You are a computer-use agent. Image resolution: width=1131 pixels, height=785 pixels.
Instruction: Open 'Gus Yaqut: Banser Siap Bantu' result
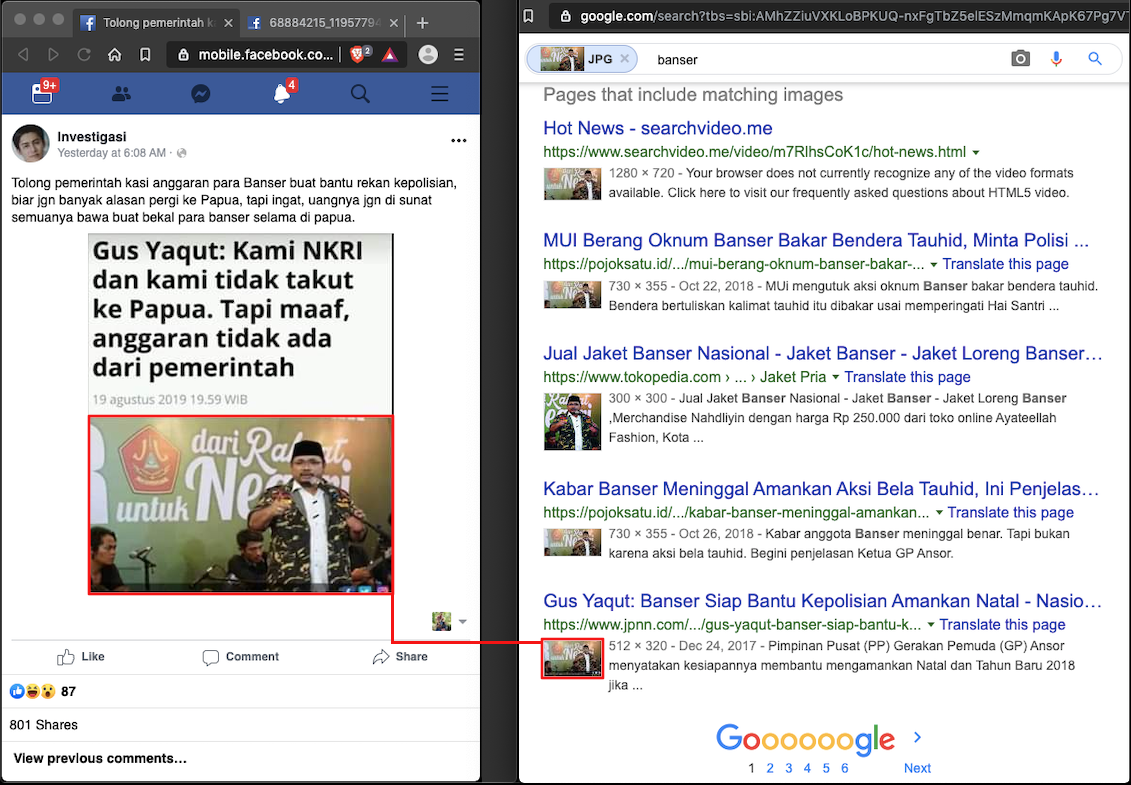[822, 601]
